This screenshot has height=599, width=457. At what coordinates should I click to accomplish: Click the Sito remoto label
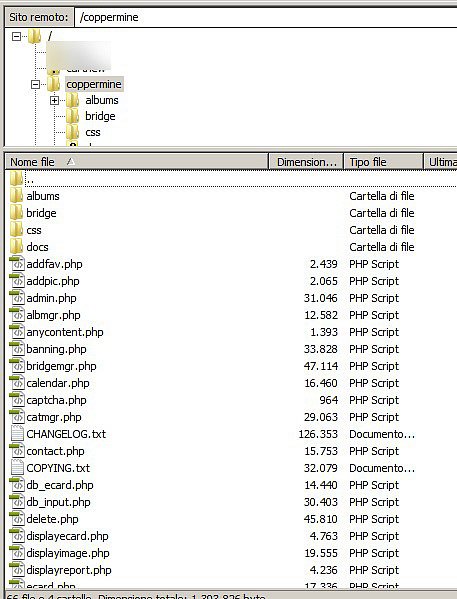point(39,17)
